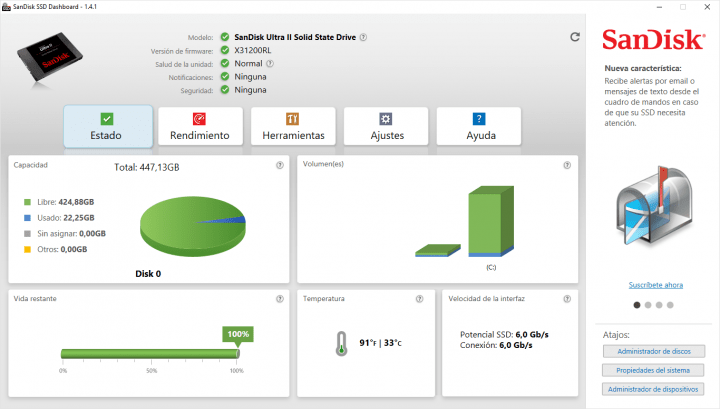Click the help icon next to the model name

pyautogui.click(x=363, y=37)
